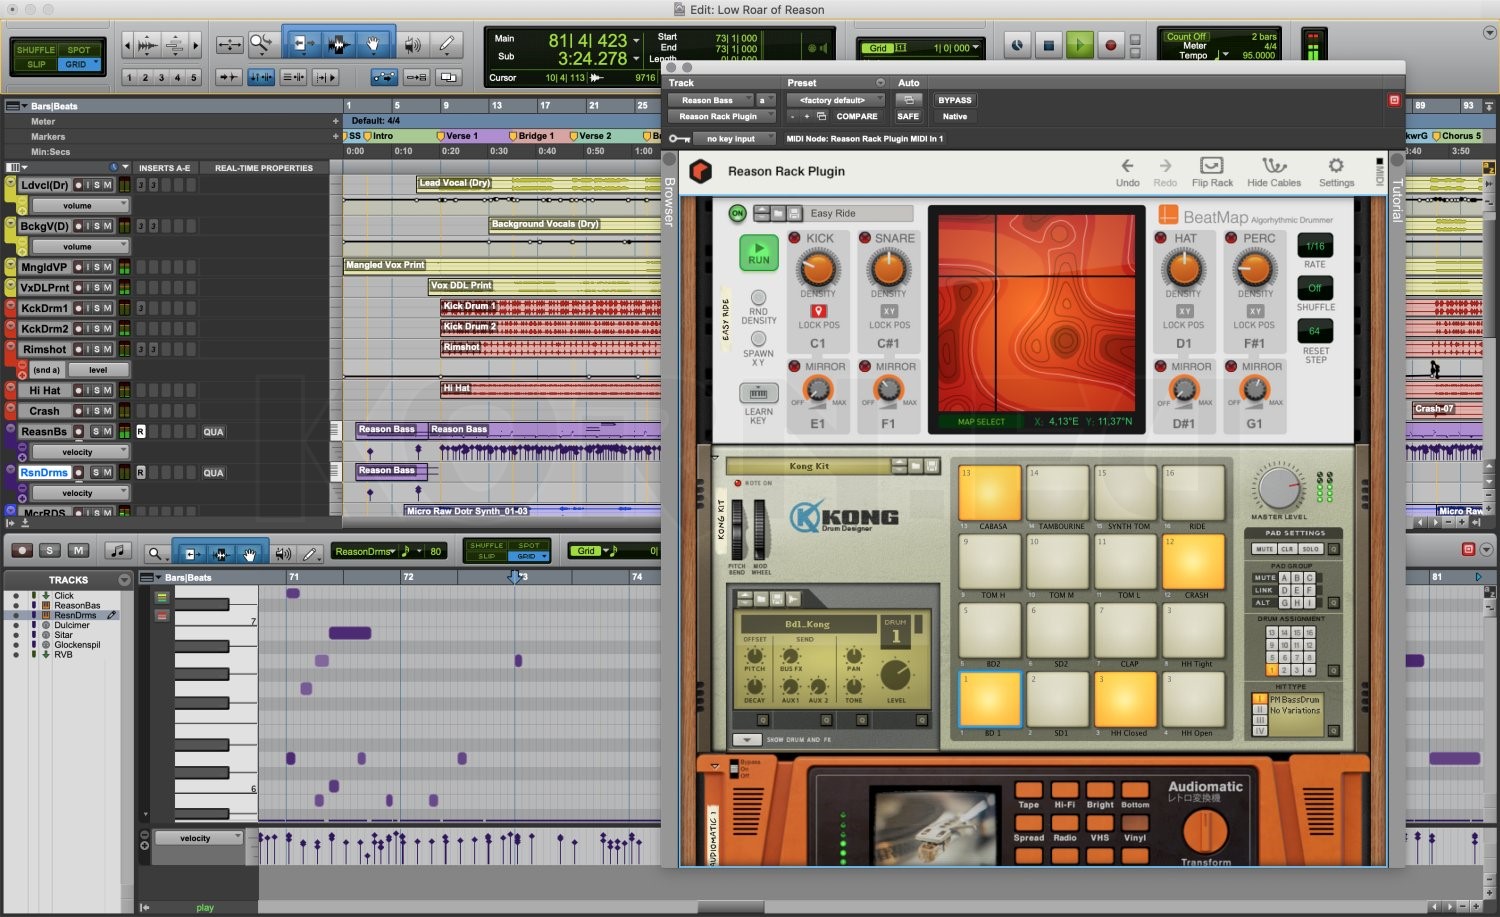Viewport: 1500px width, 917px height.
Task: Select the Scrubber speaker tool
Action: click(x=412, y=45)
